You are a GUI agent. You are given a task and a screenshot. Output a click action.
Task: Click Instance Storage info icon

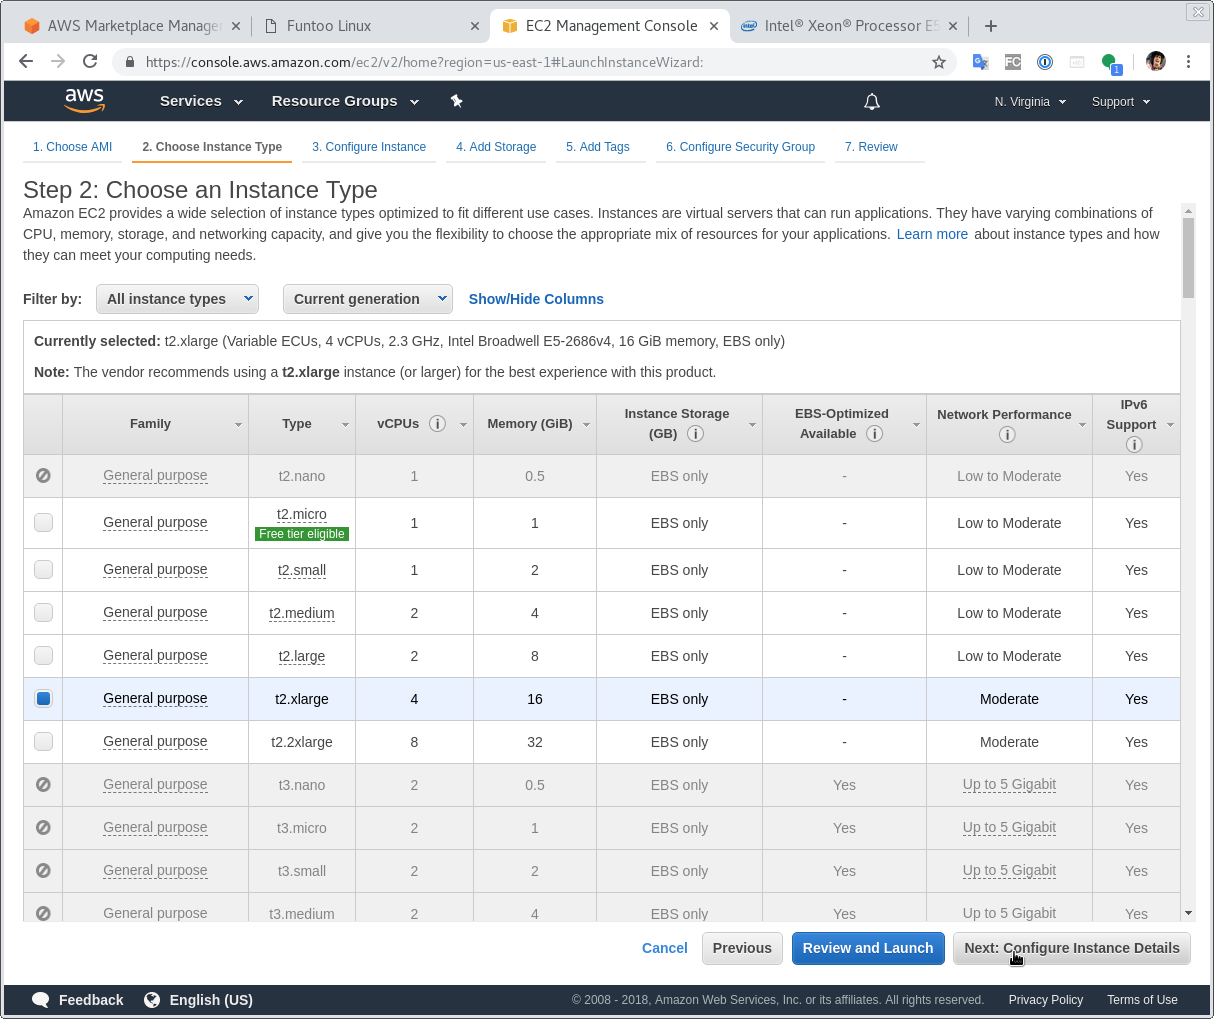[695, 434]
